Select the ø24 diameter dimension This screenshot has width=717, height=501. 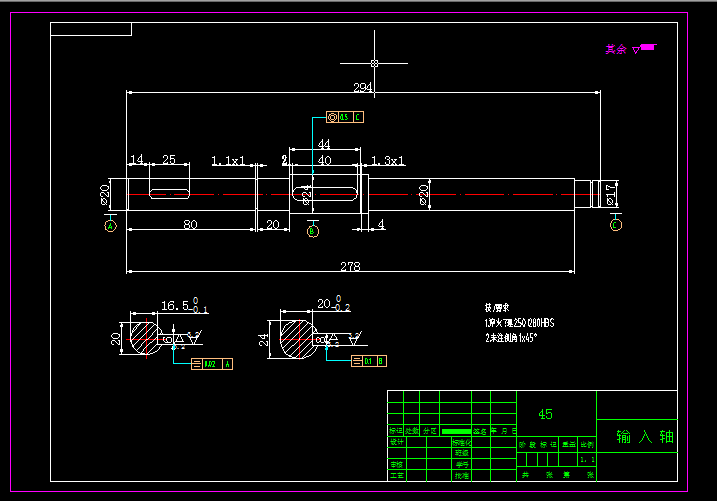306,195
